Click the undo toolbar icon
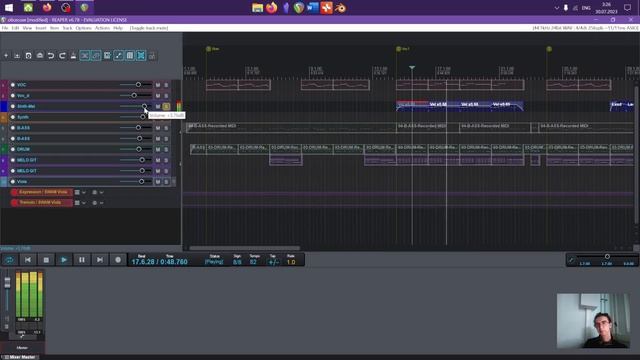 click(51, 56)
